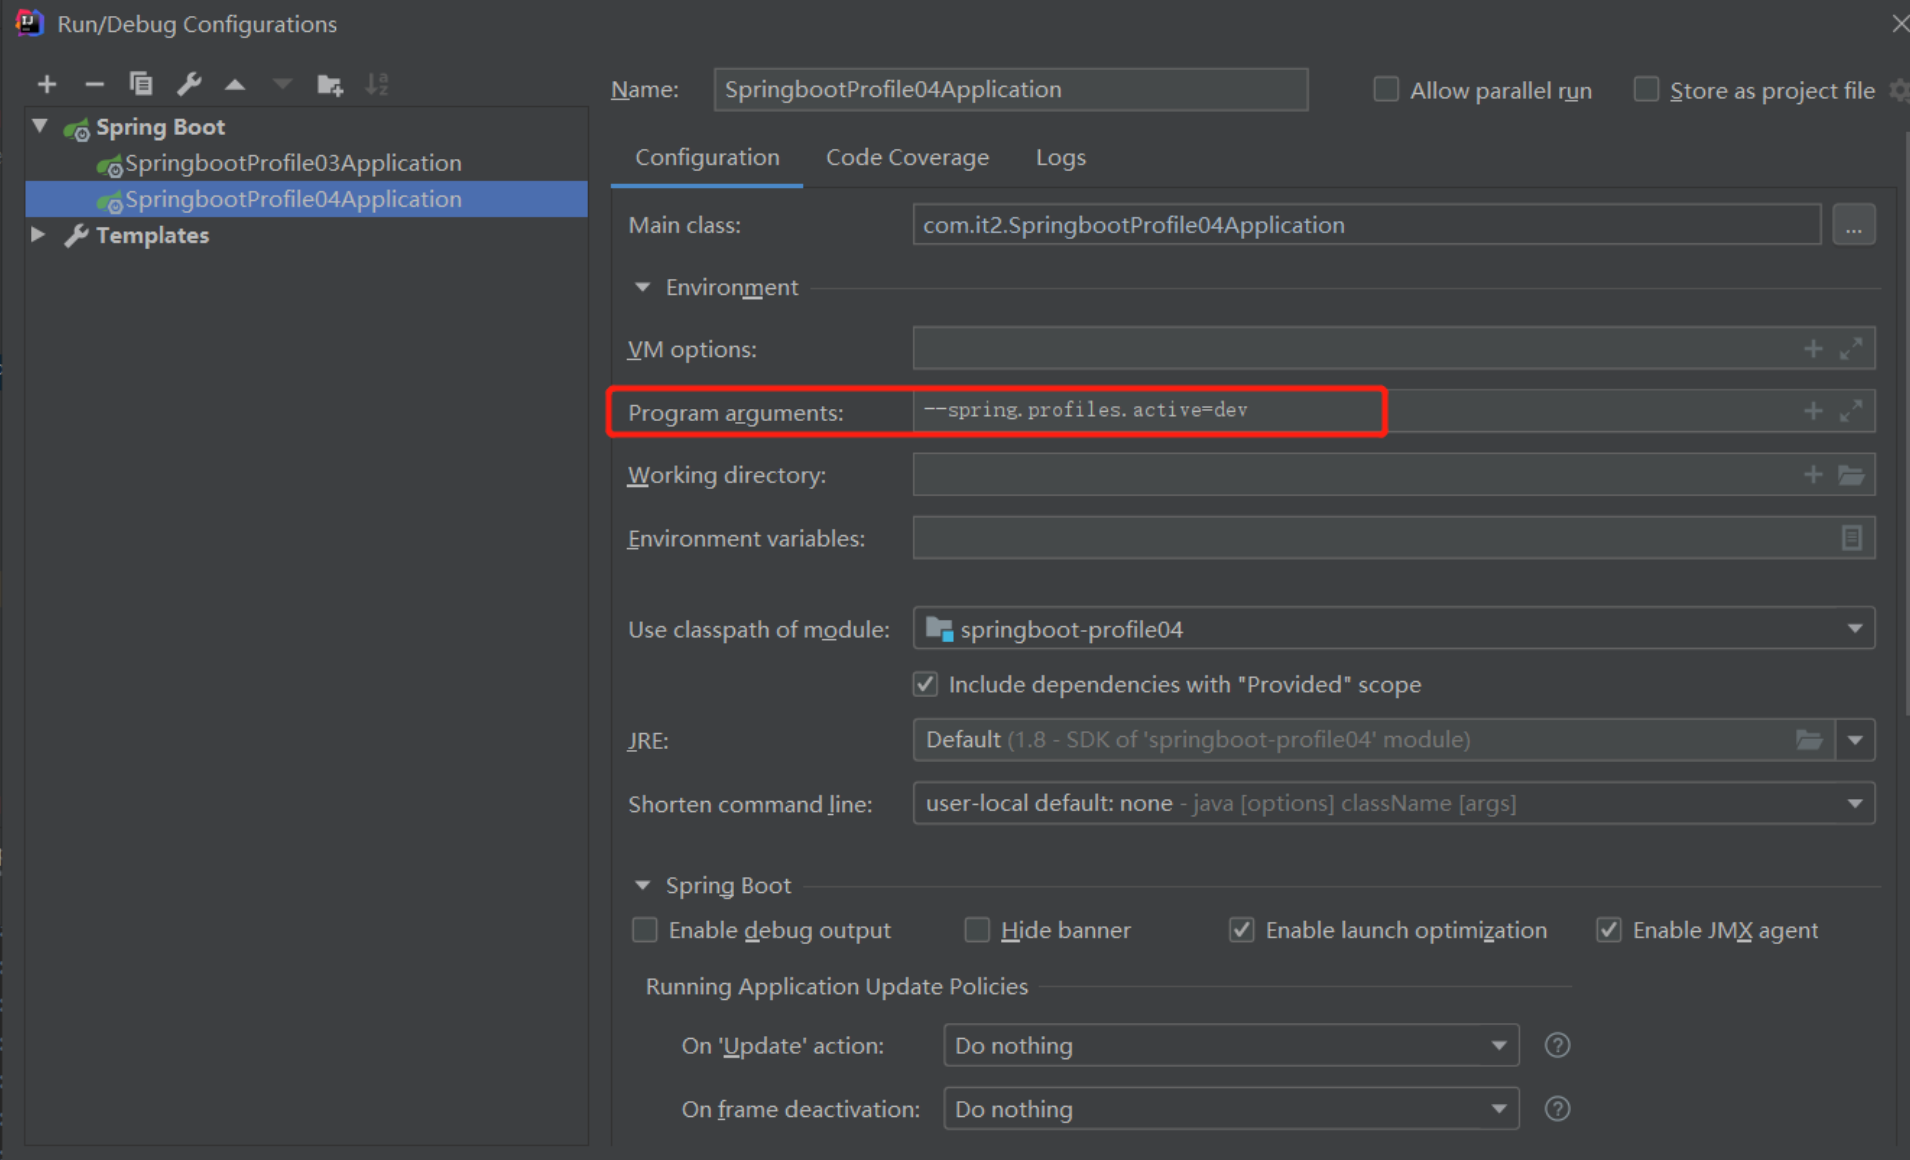Remove the selected configuration with the minus icon
Viewport: 1910px width, 1160px height.
pyautogui.click(x=94, y=85)
